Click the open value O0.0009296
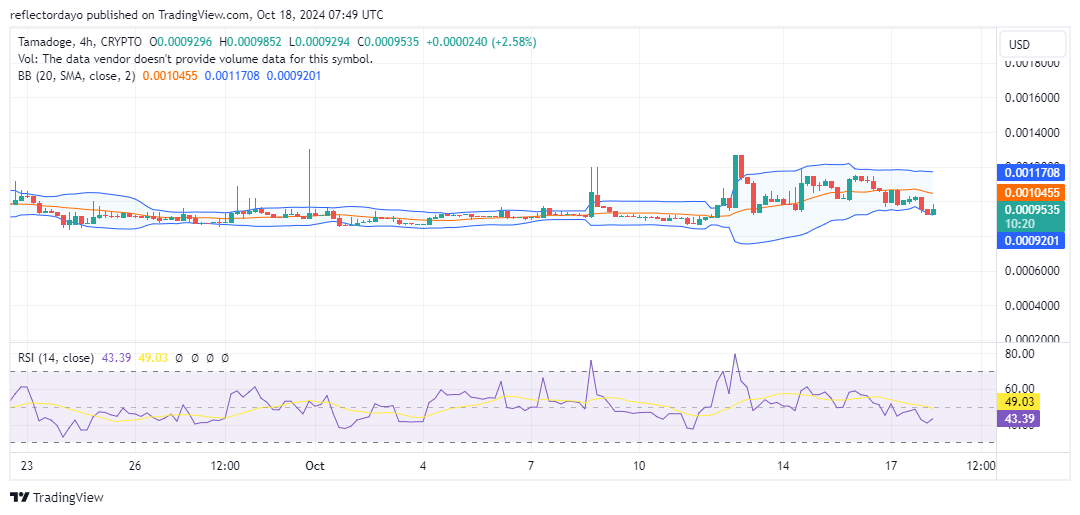This screenshot has height=515, width=1080. [180, 42]
